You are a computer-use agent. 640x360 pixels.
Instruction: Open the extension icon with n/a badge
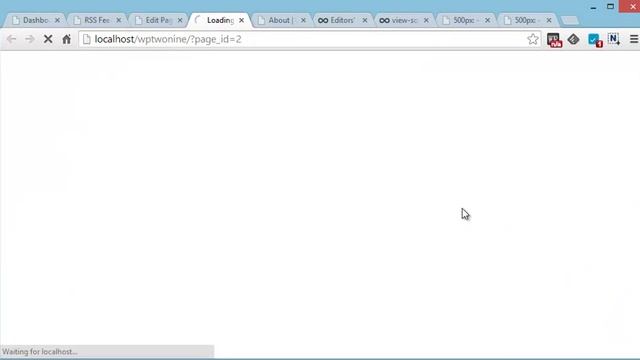point(554,40)
